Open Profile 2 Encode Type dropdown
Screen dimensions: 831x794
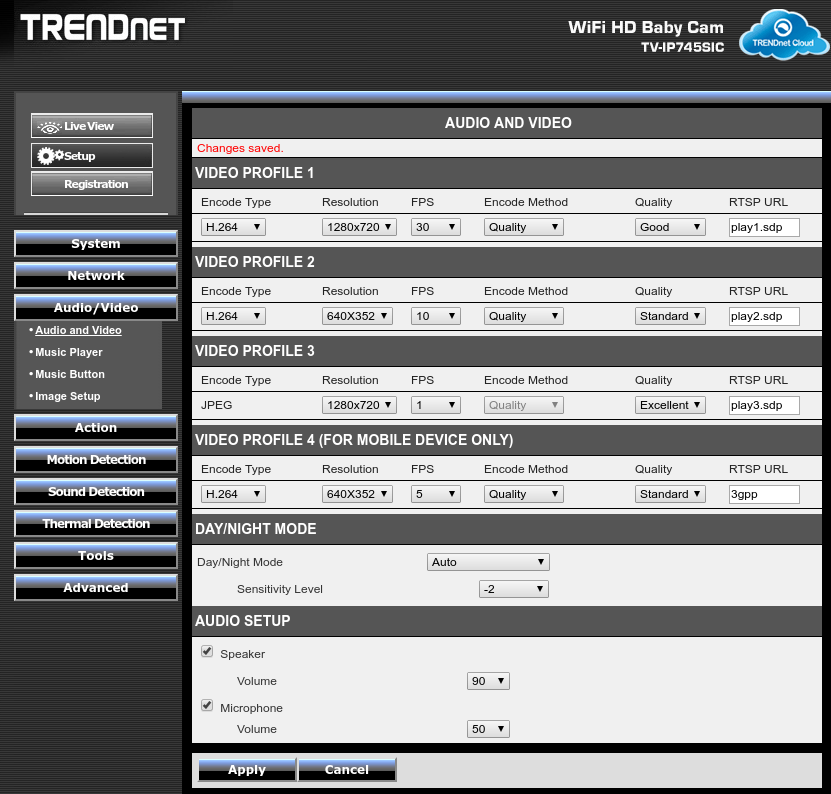pyautogui.click(x=233, y=316)
